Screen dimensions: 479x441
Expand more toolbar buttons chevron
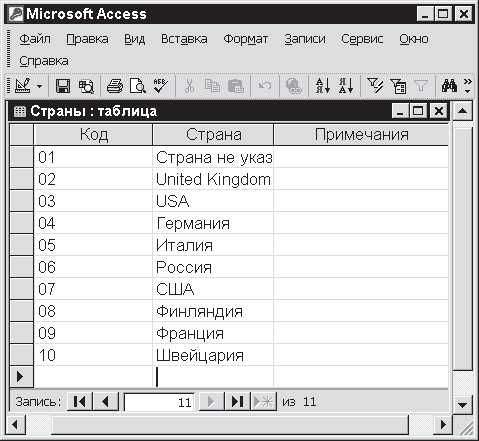click(468, 86)
